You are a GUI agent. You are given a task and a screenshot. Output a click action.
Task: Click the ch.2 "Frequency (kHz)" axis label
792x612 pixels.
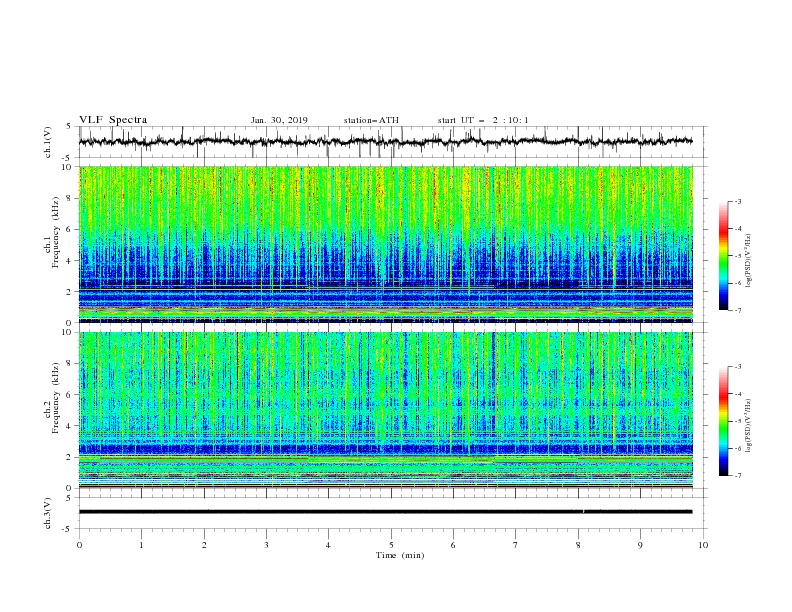tap(56, 397)
